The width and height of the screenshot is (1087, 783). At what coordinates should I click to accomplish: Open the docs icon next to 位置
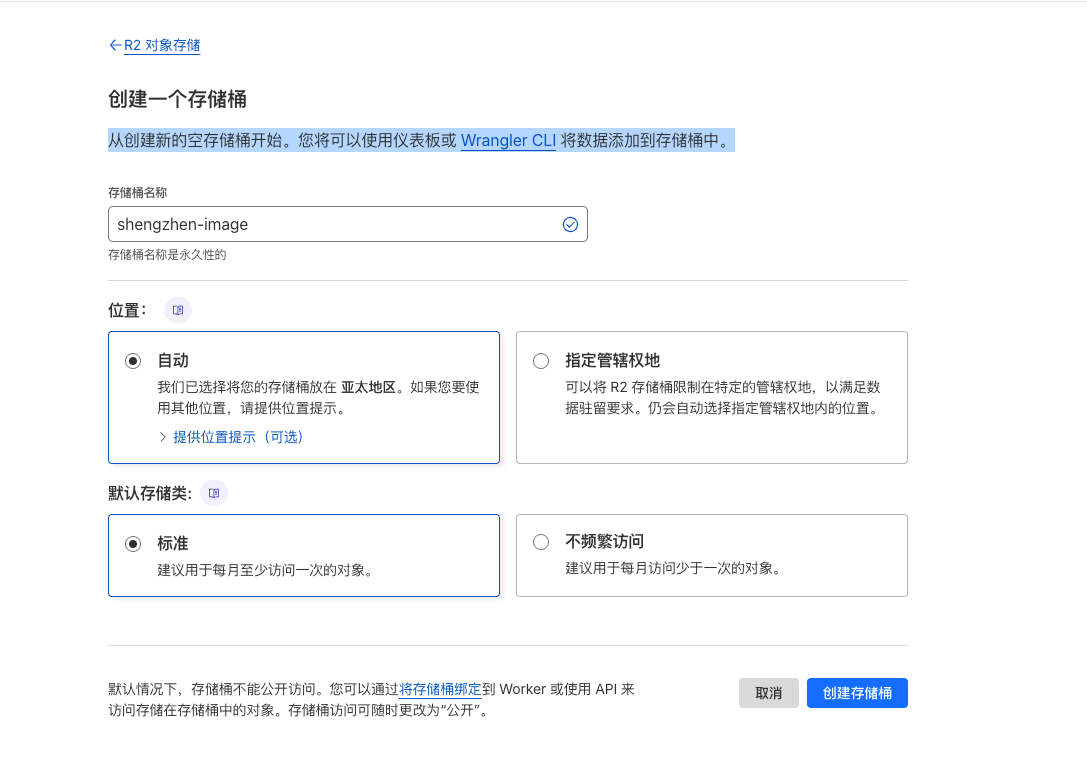point(177,310)
